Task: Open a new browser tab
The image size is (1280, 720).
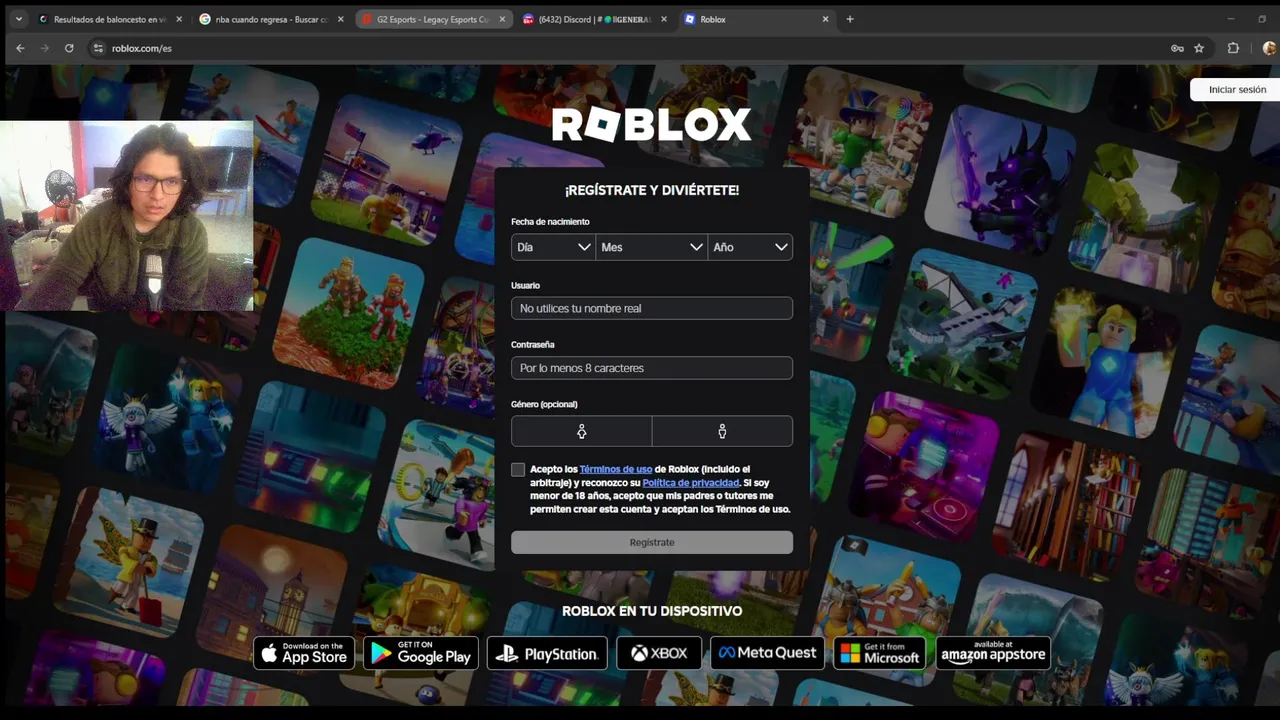Action: (850, 19)
